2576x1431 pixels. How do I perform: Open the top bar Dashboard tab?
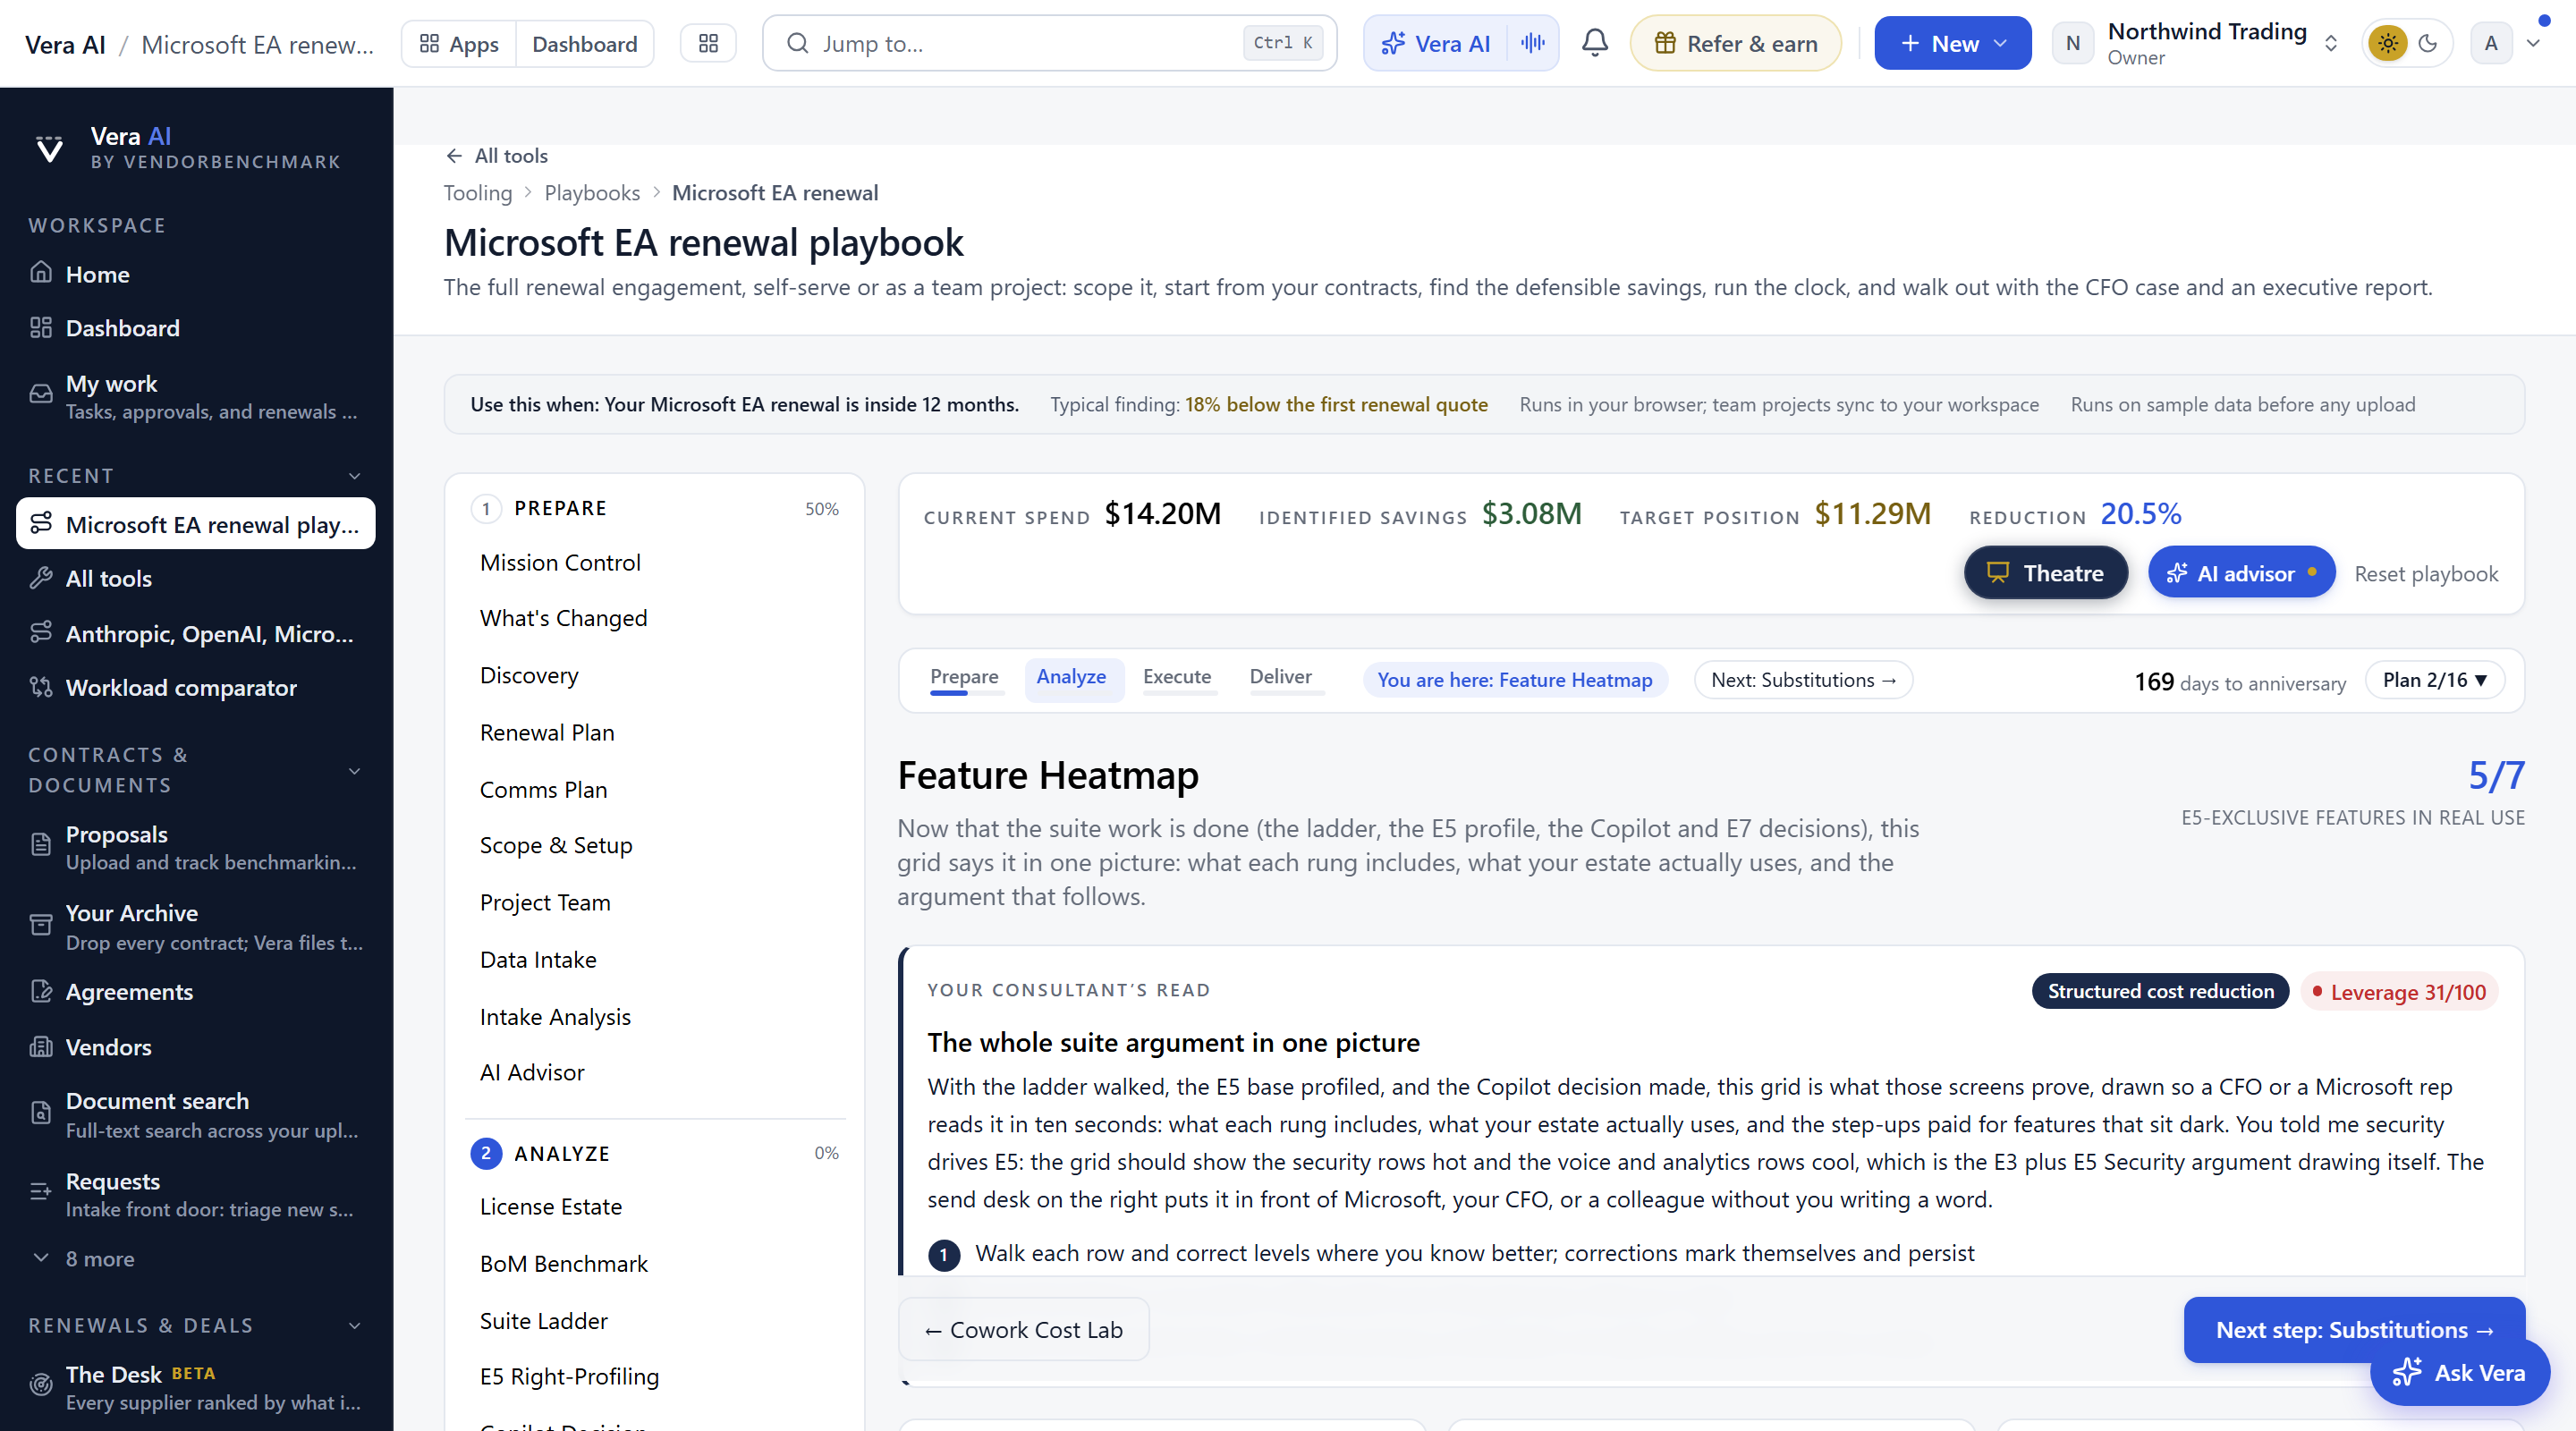coord(584,43)
